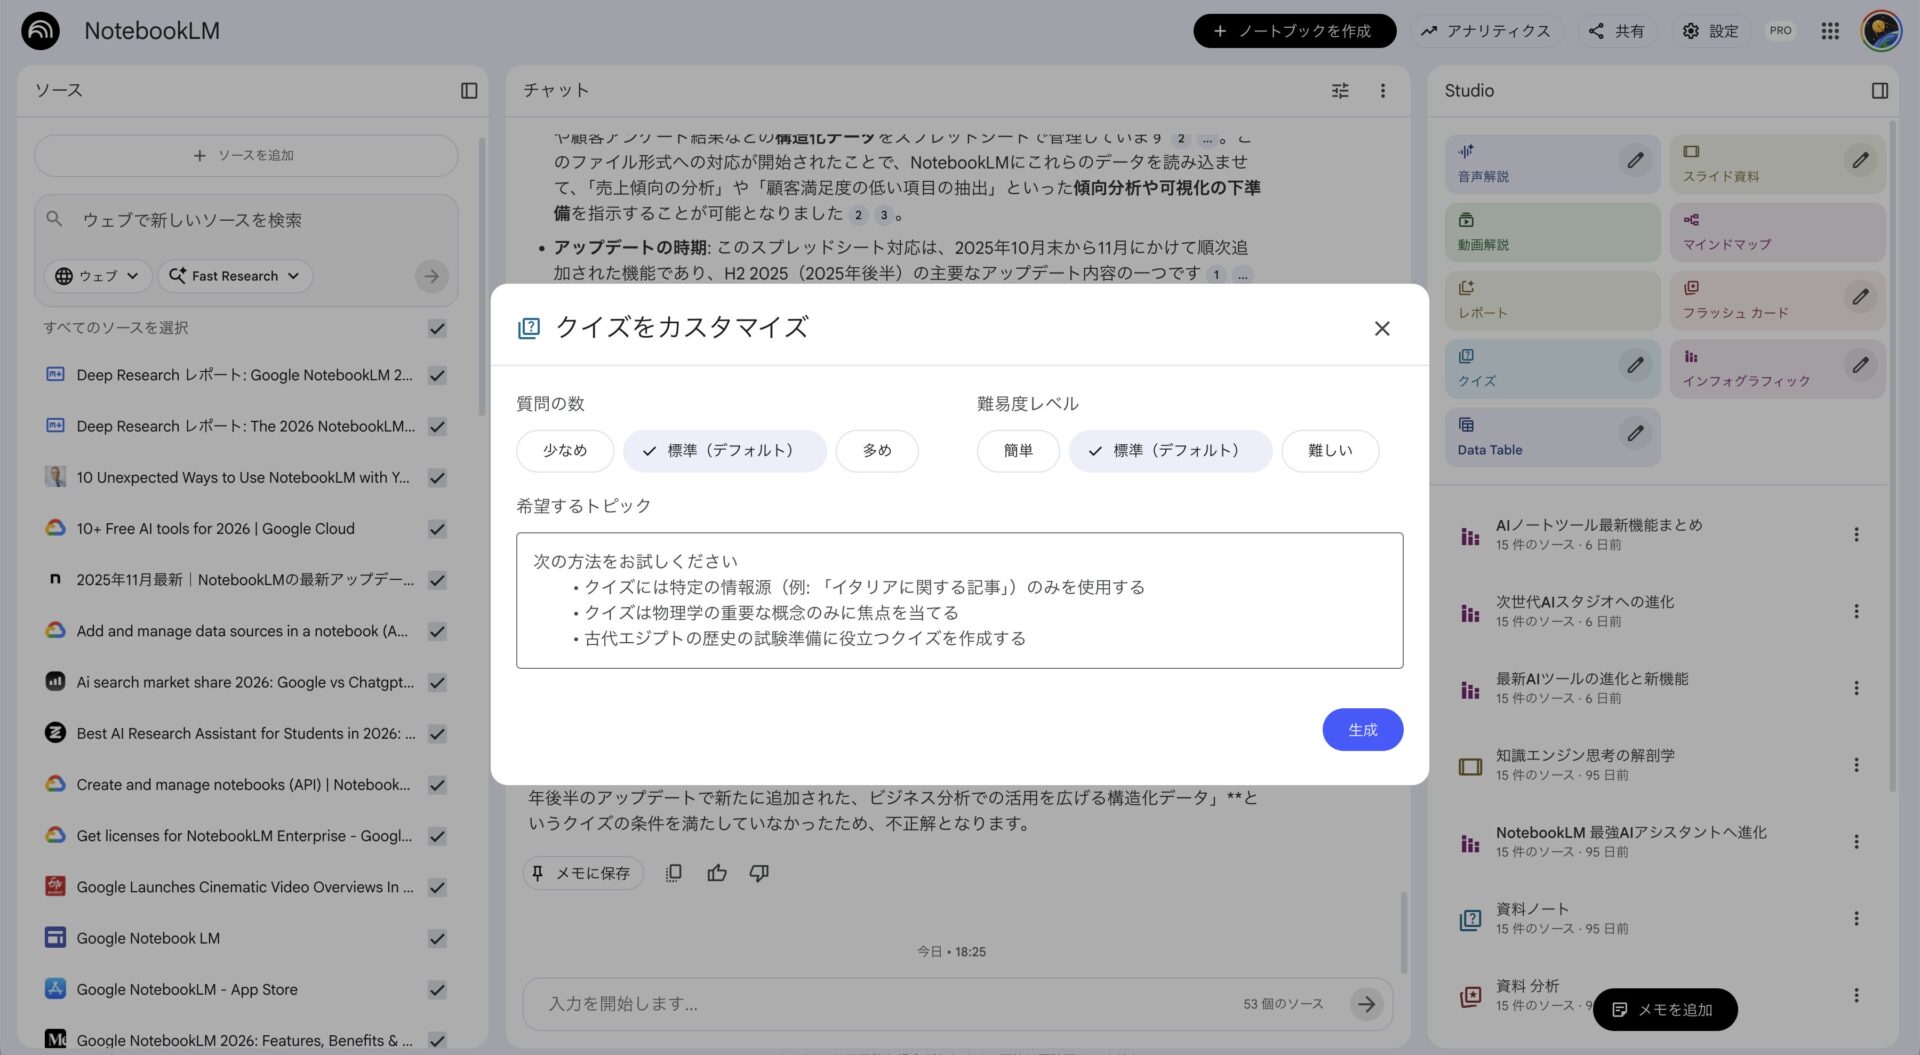Deselect すべてのソースを選択 checkbox

pyautogui.click(x=437, y=327)
